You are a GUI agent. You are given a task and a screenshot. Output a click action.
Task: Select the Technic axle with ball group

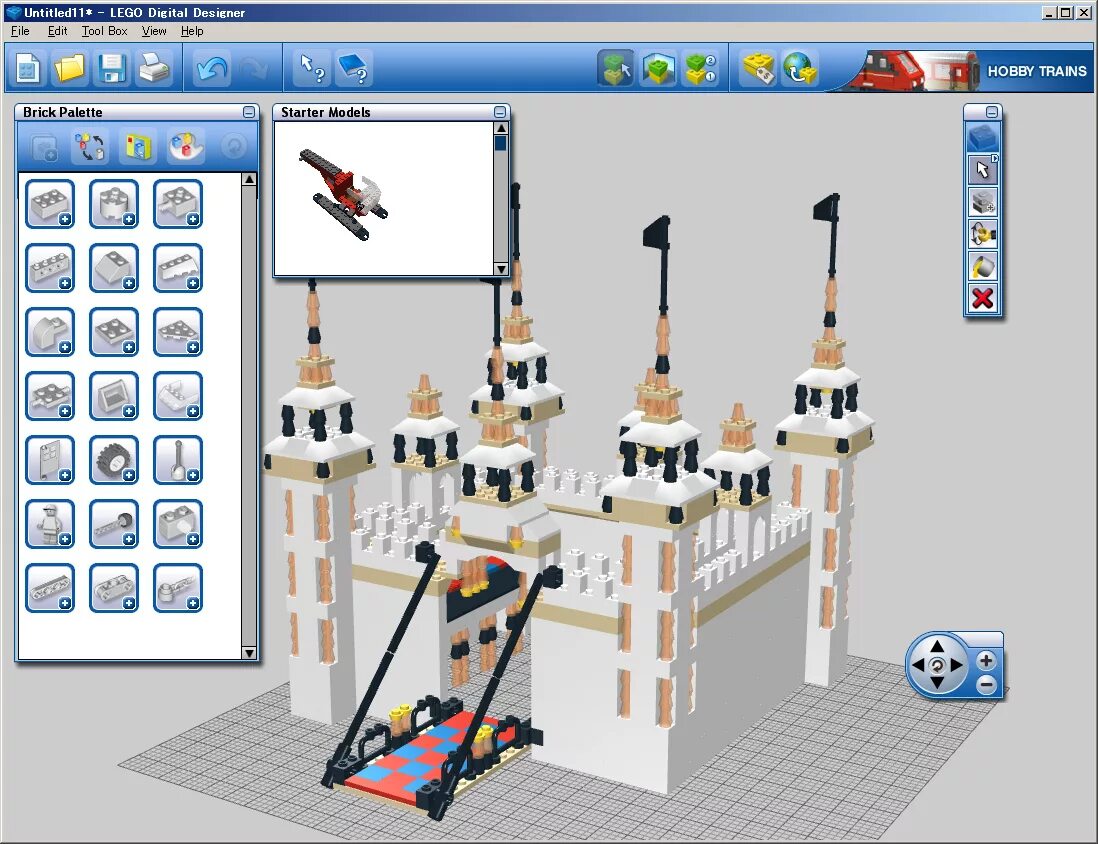pyautogui.click(x=114, y=524)
